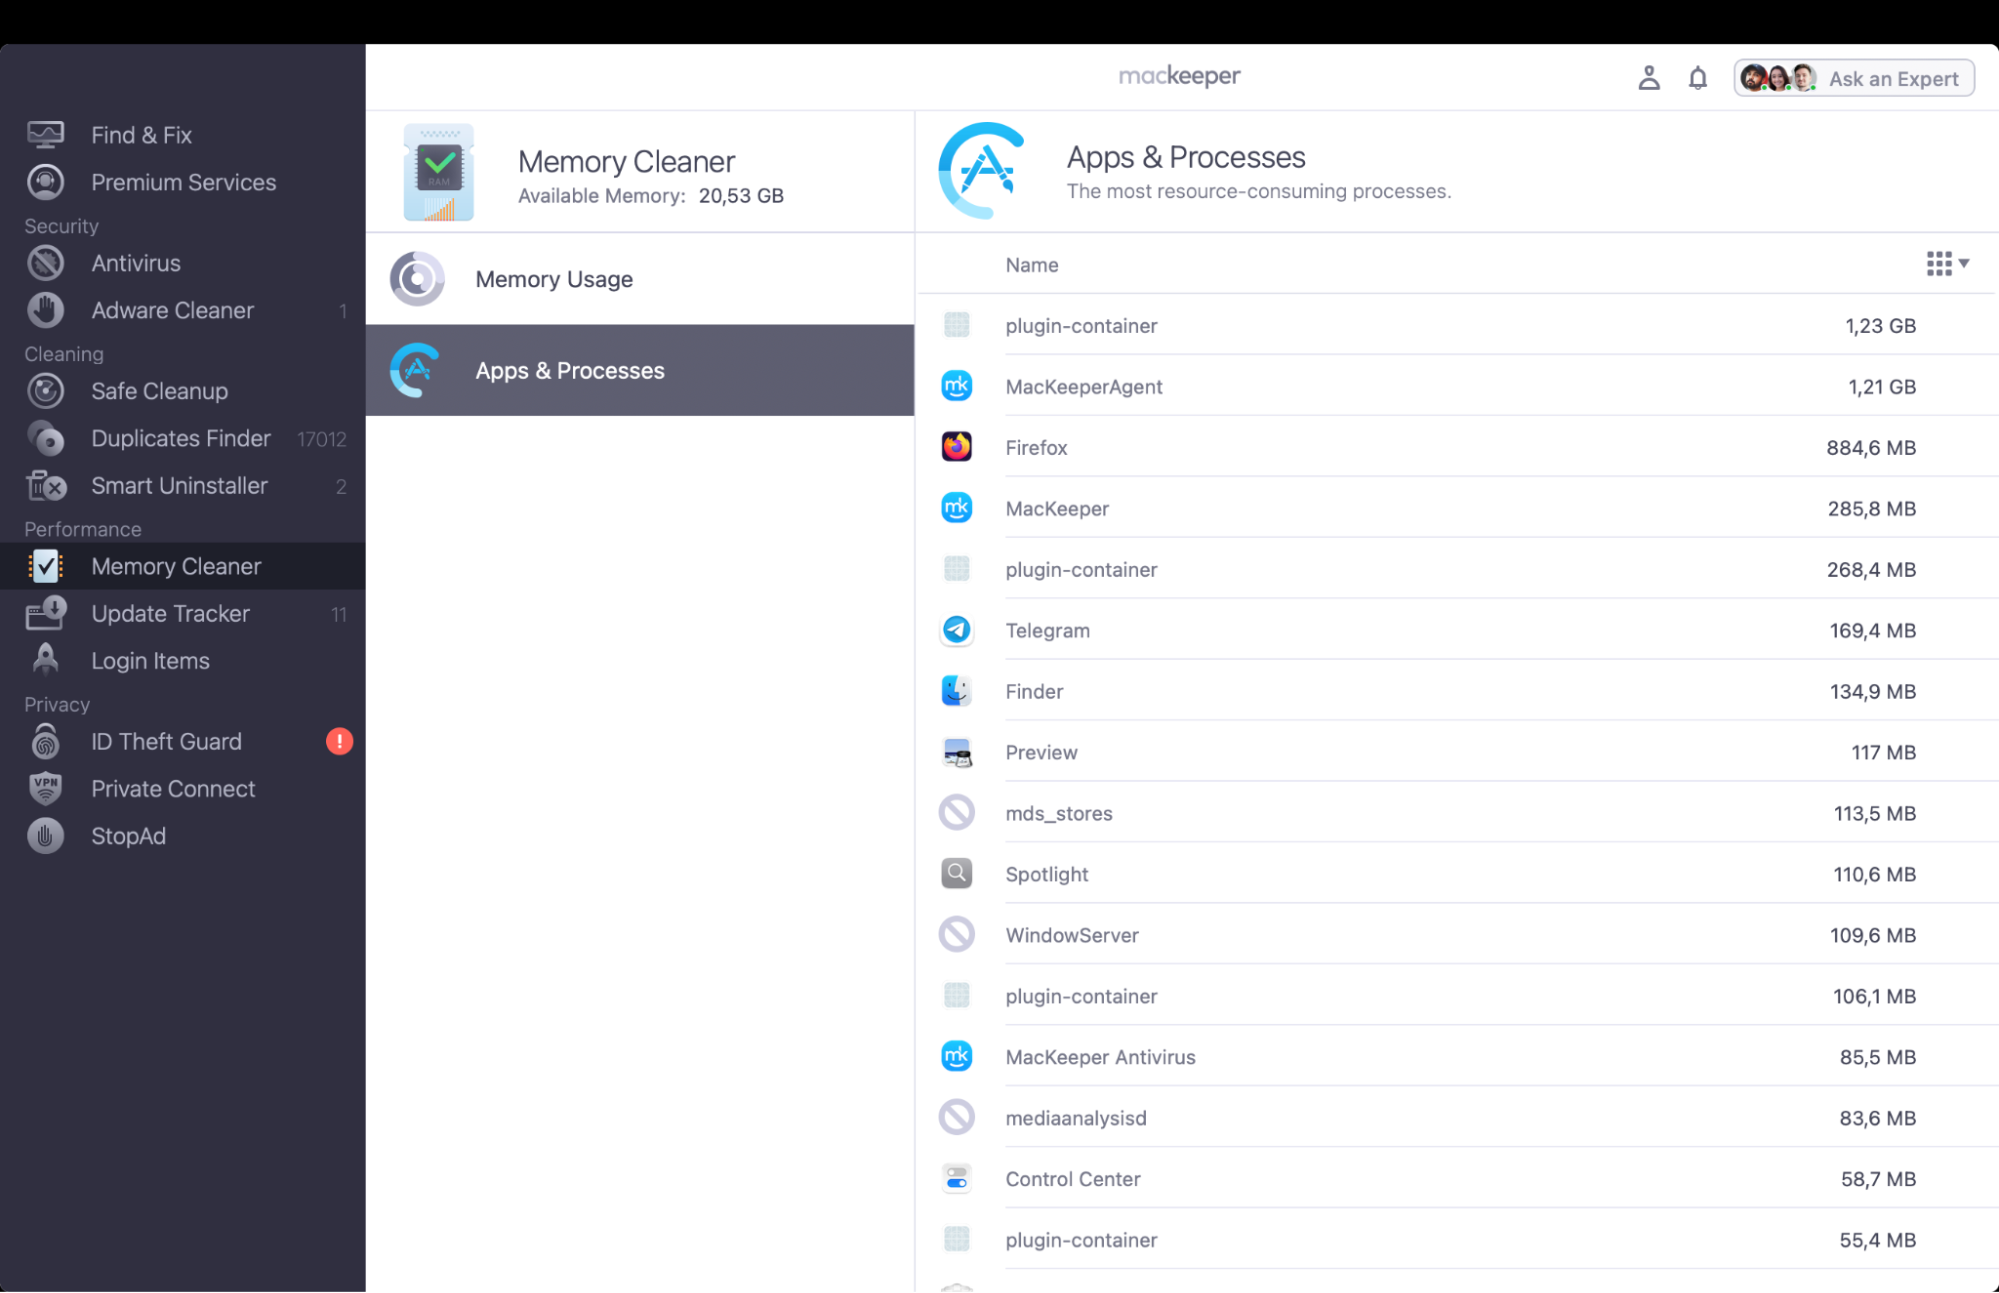The height and width of the screenshot is (1293, 1999).
Task: Open the notifications bell
Action: pyautogui.click(x=1697, y=77)
